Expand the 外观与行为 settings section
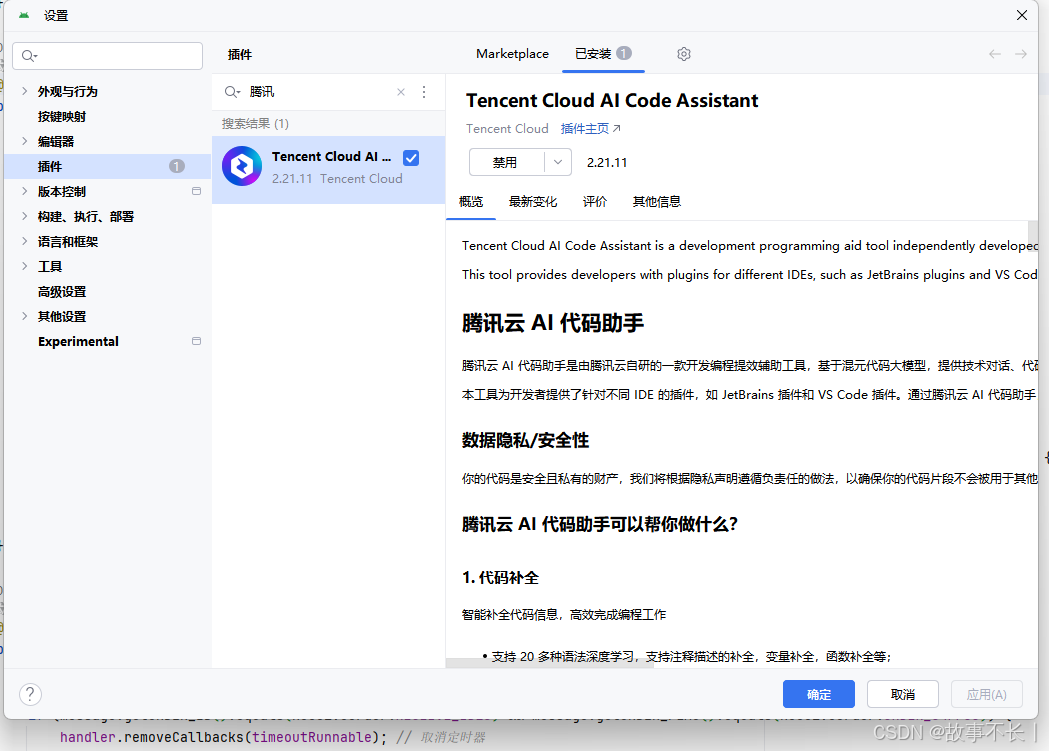 24,91
